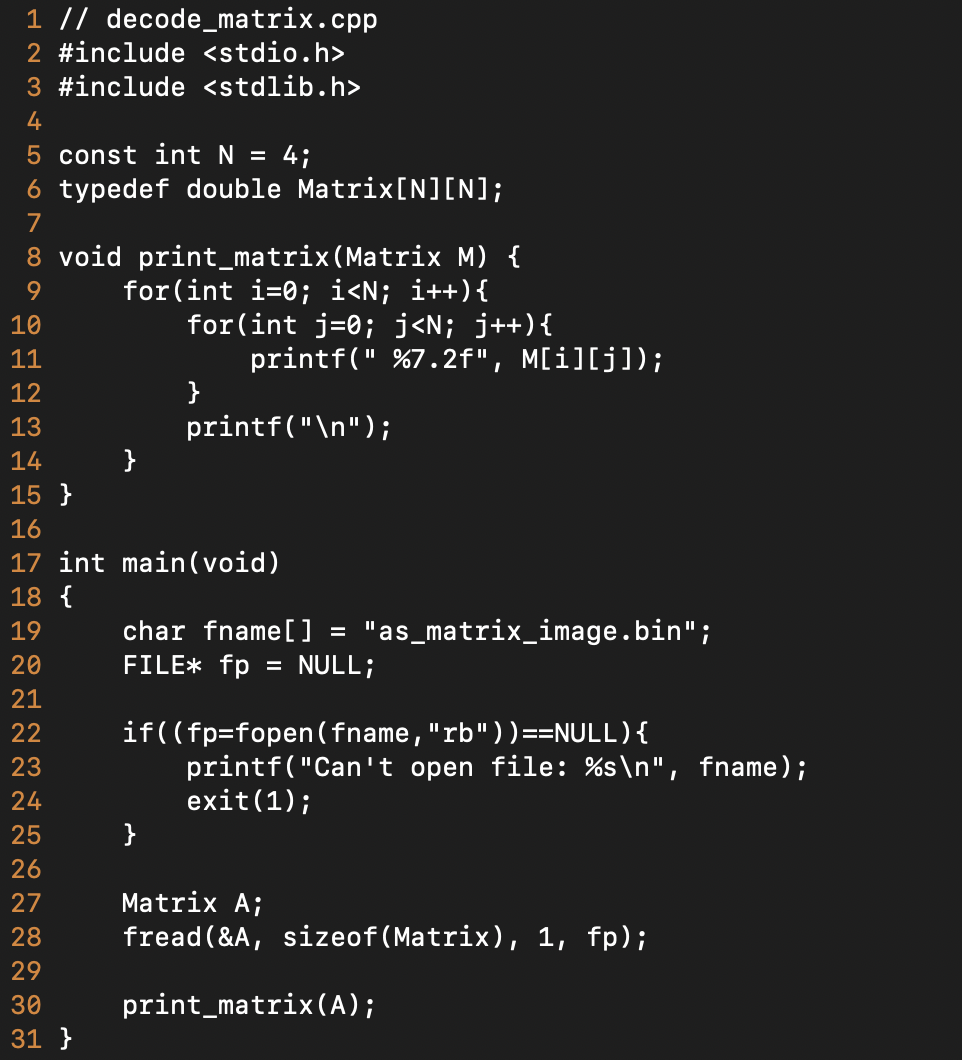The width and height of the screenshot is (962, 1060).
Task: Click the stdio.h include on line 2
Action: coord(201,53)
